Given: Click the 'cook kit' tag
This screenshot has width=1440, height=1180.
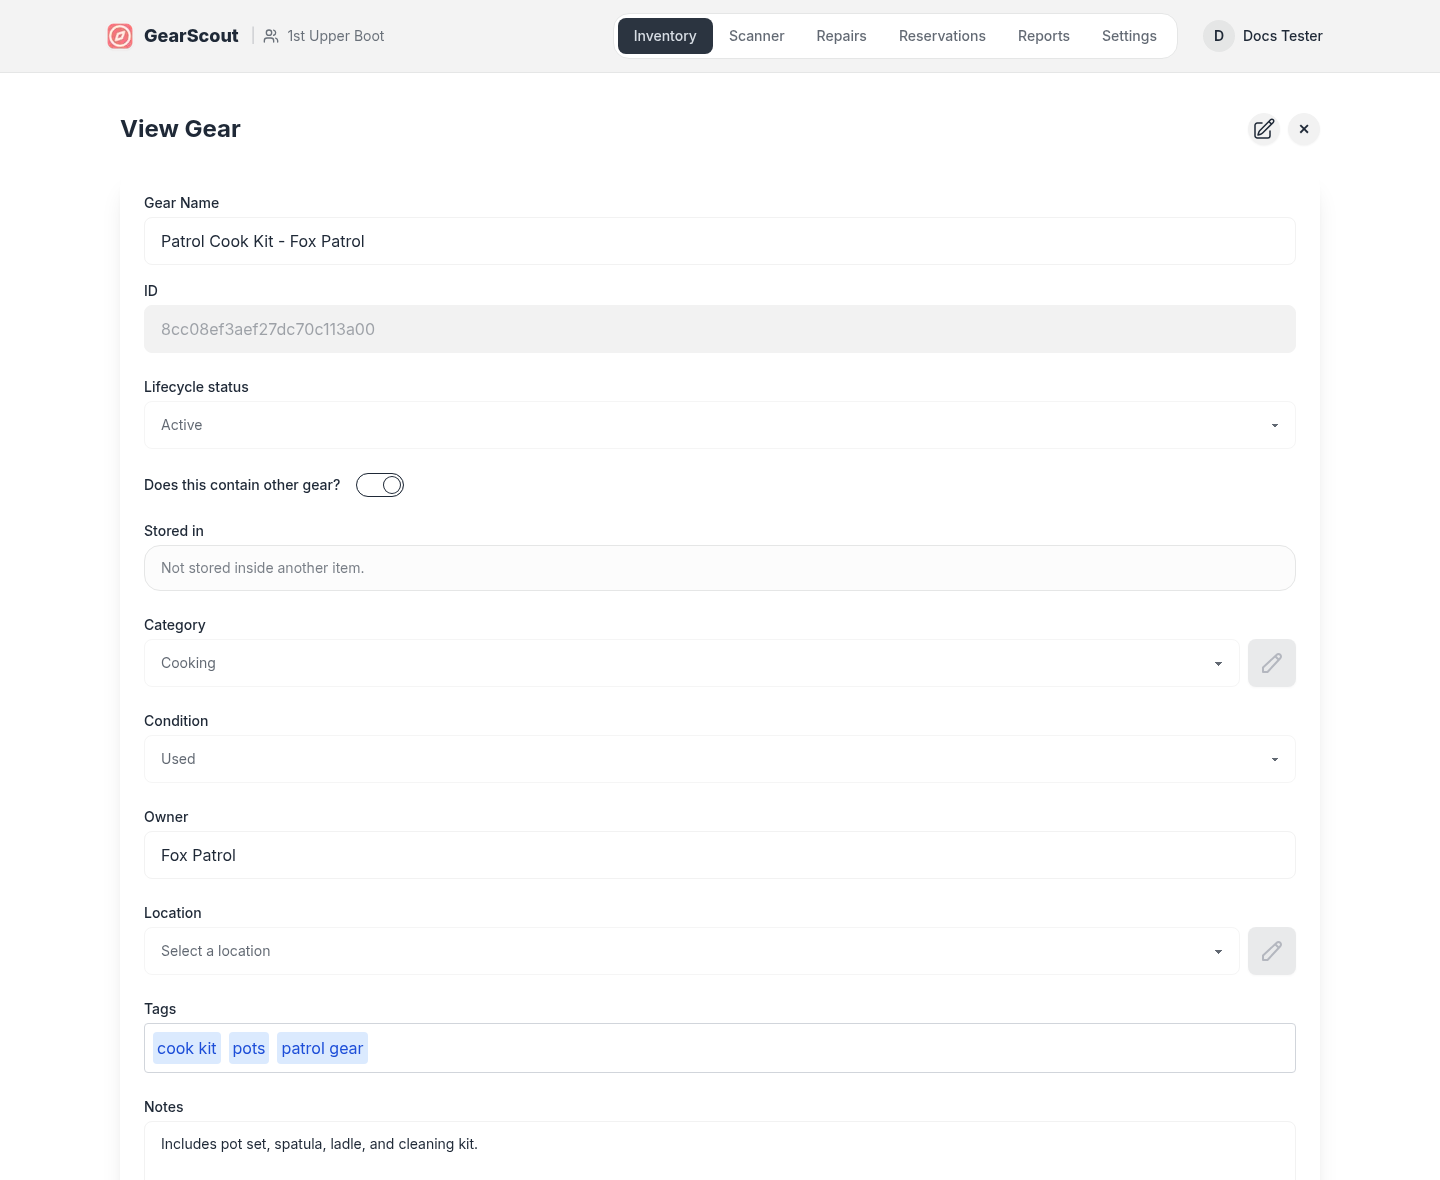Looking at the screenshot, I should click(187, 1048).
